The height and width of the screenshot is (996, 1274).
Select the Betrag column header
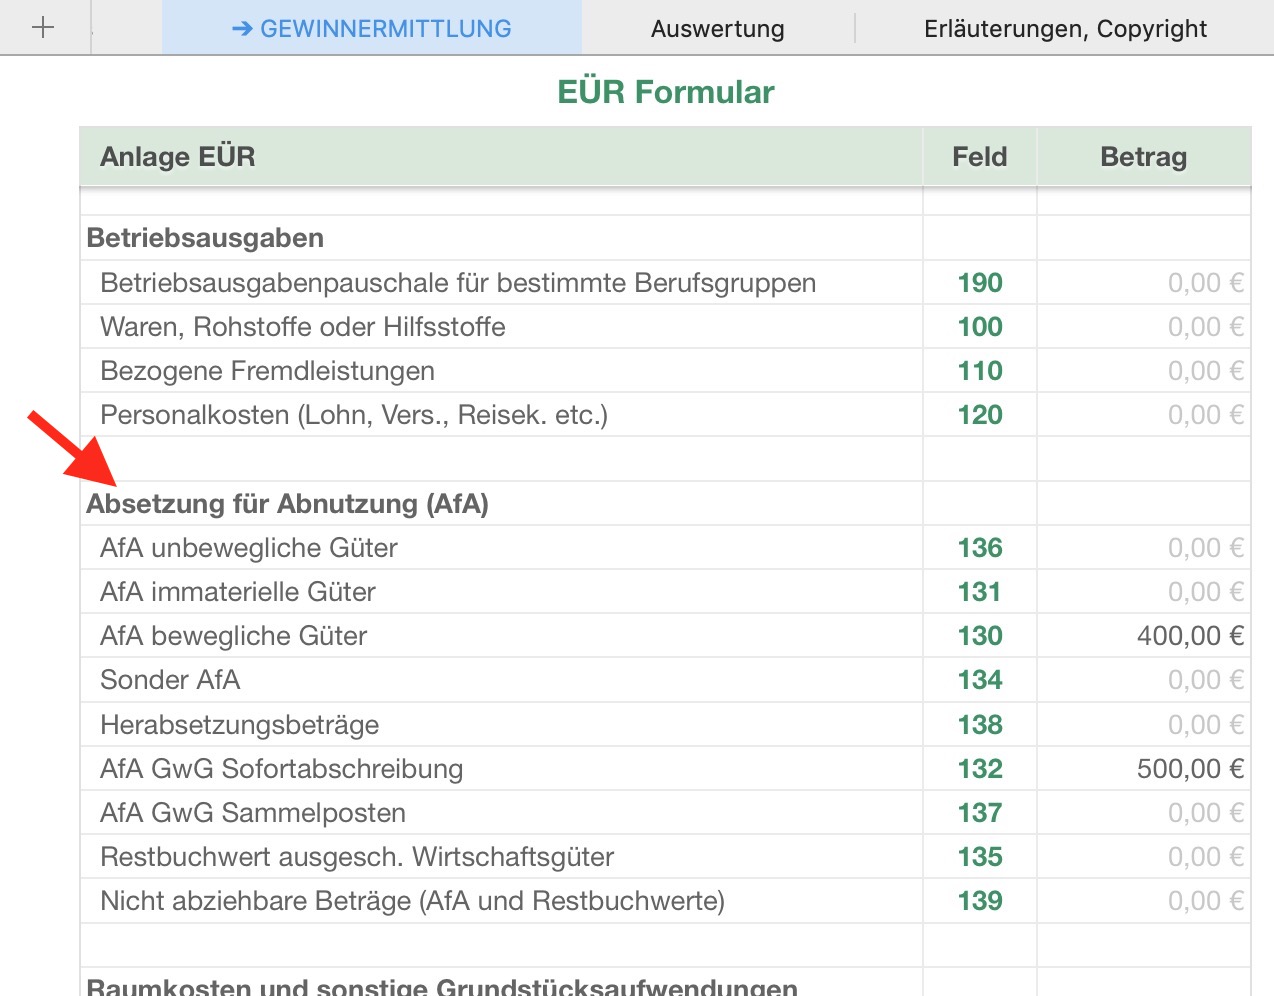pyautogui.click(x=1143, y=157)
